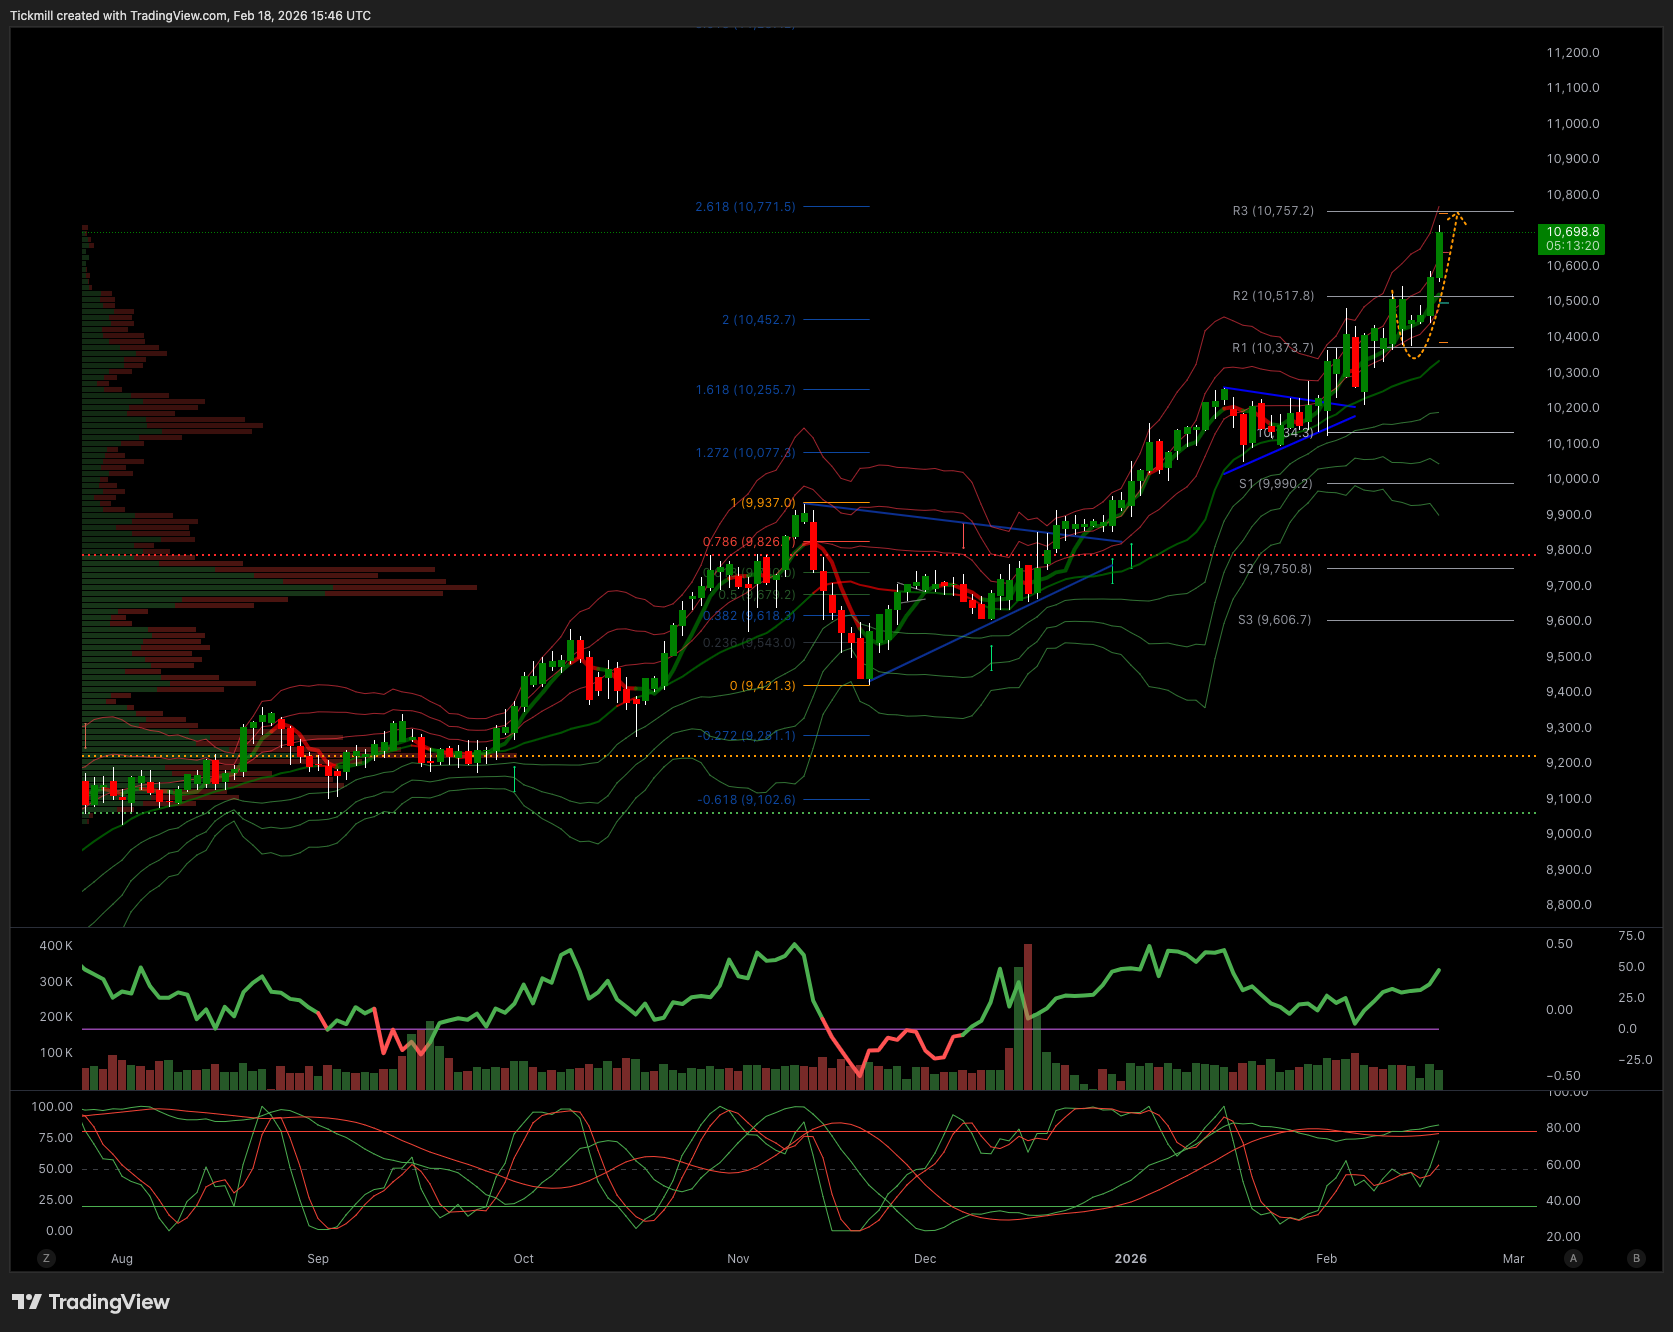This screenshot has height=1332, width=1673.
Task: Click the 10,000.0 price axis label
Action: (x=1573, y=479)
